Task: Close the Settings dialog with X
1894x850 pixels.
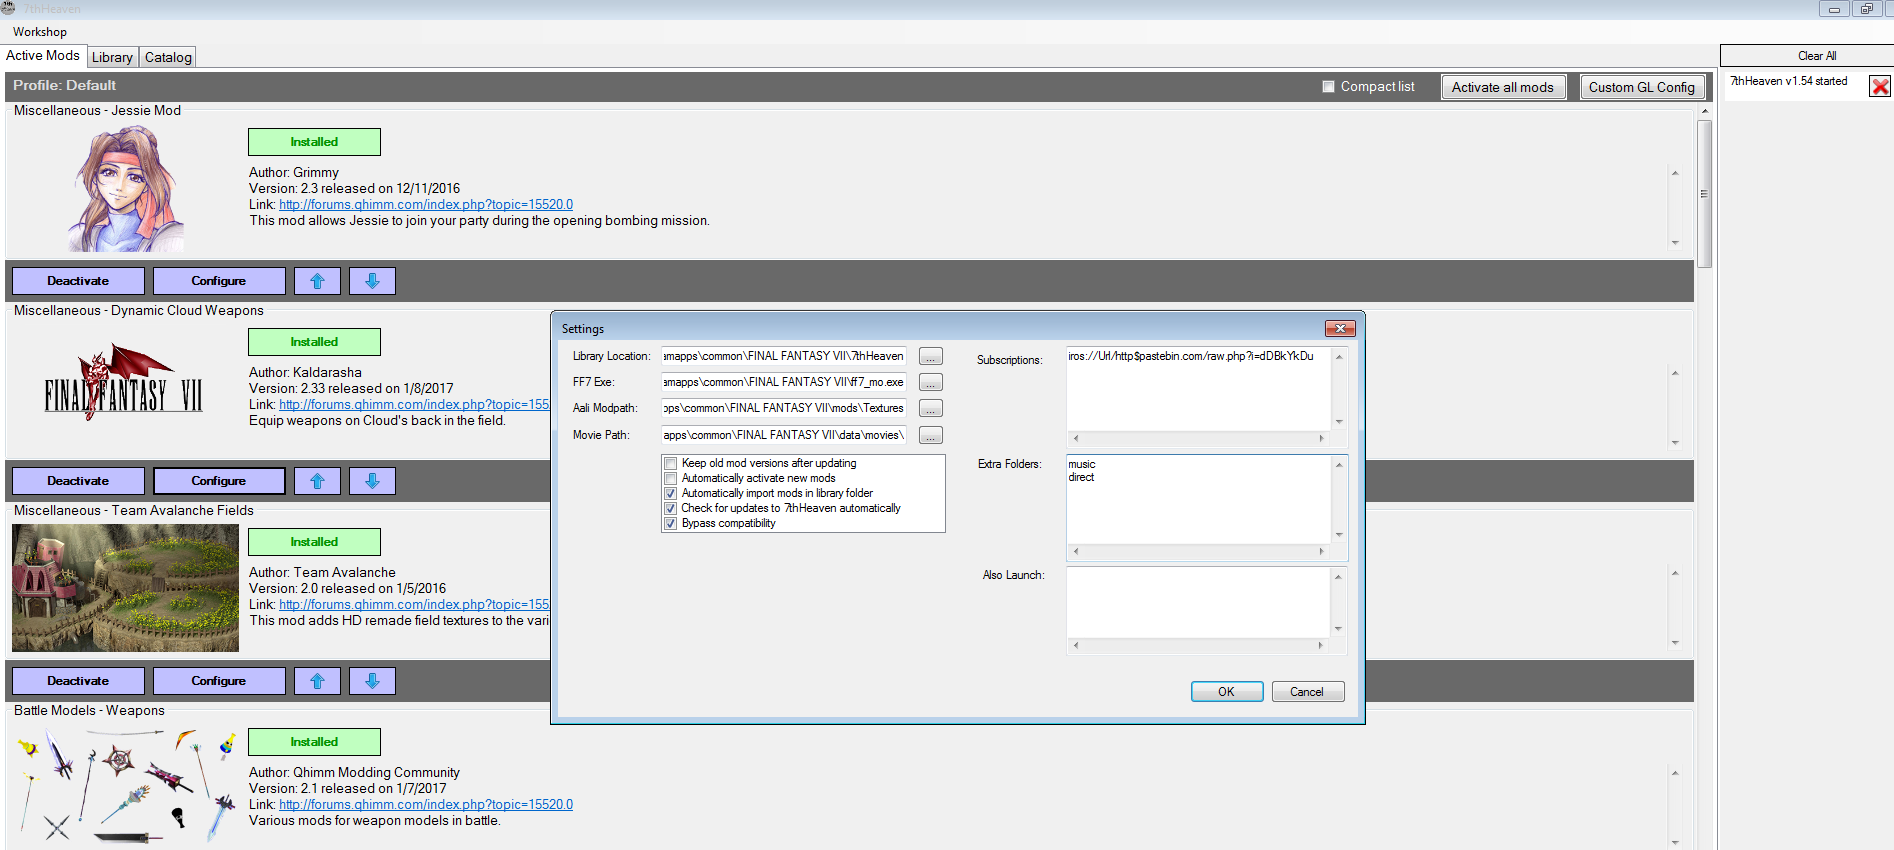Action: point(1340,328)
